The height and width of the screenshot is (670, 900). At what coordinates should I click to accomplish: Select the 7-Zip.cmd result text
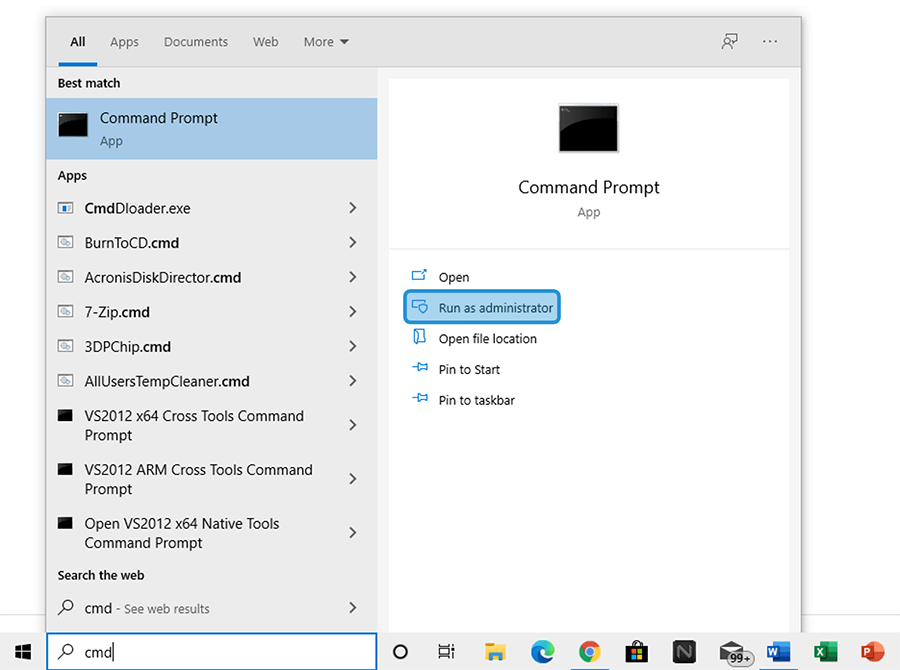coord(117,312)
